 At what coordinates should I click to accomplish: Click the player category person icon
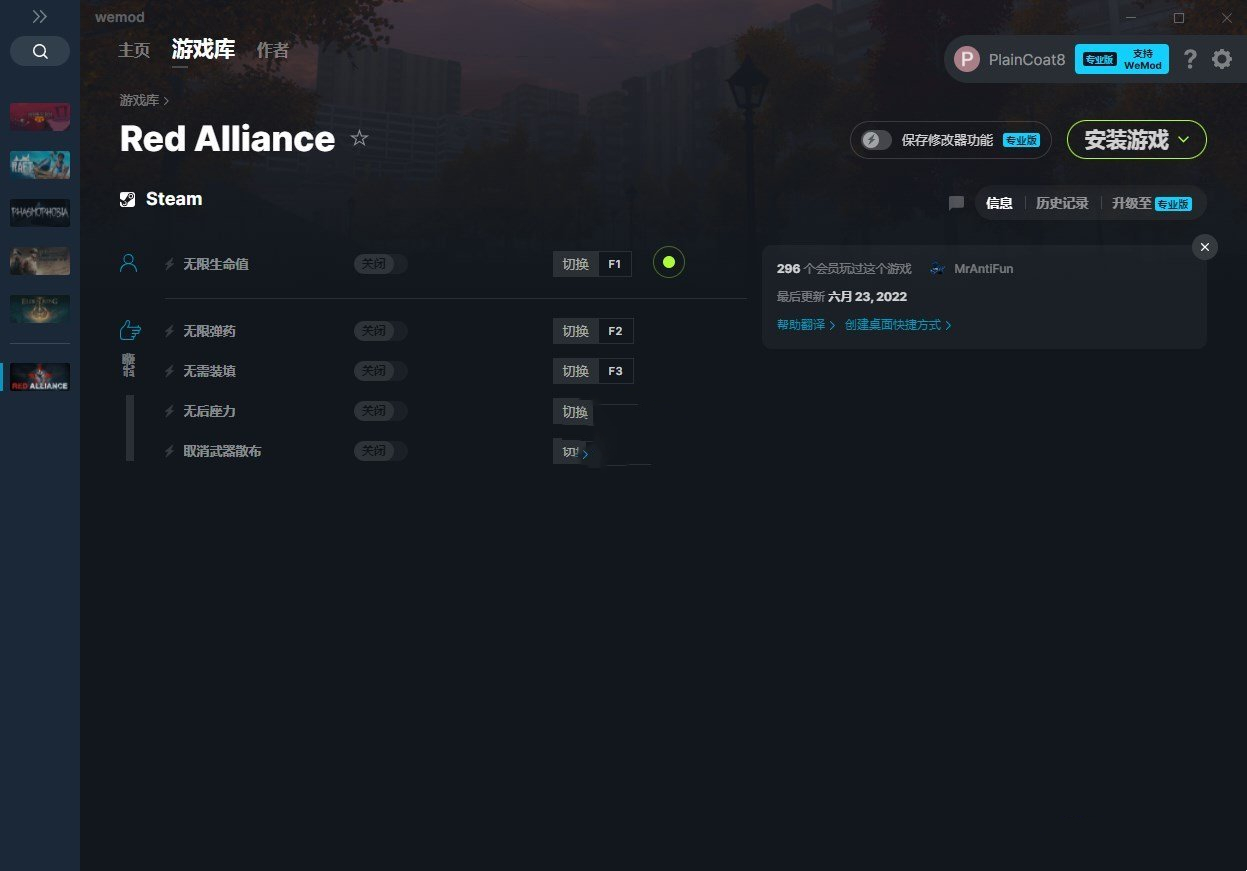click(128, 263)
